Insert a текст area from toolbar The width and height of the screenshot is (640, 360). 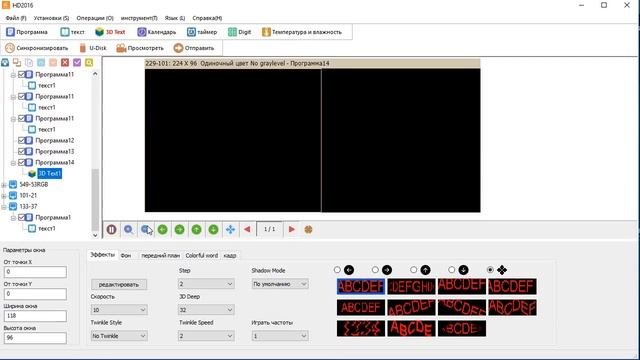pos(72,32)
